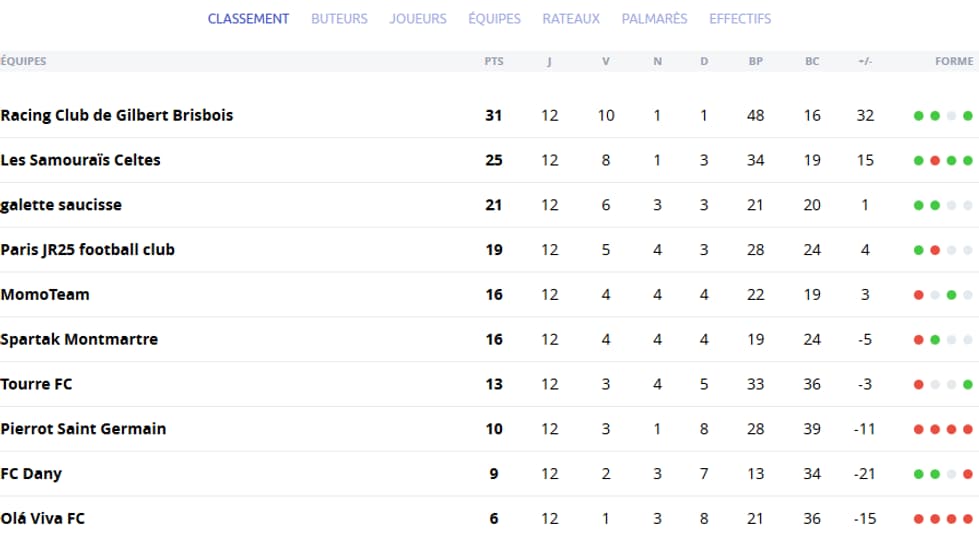Viewport: 979px width, 551px height.
Task: Open Pierrot Saint Germain team page
Action: tap(83, 429)
